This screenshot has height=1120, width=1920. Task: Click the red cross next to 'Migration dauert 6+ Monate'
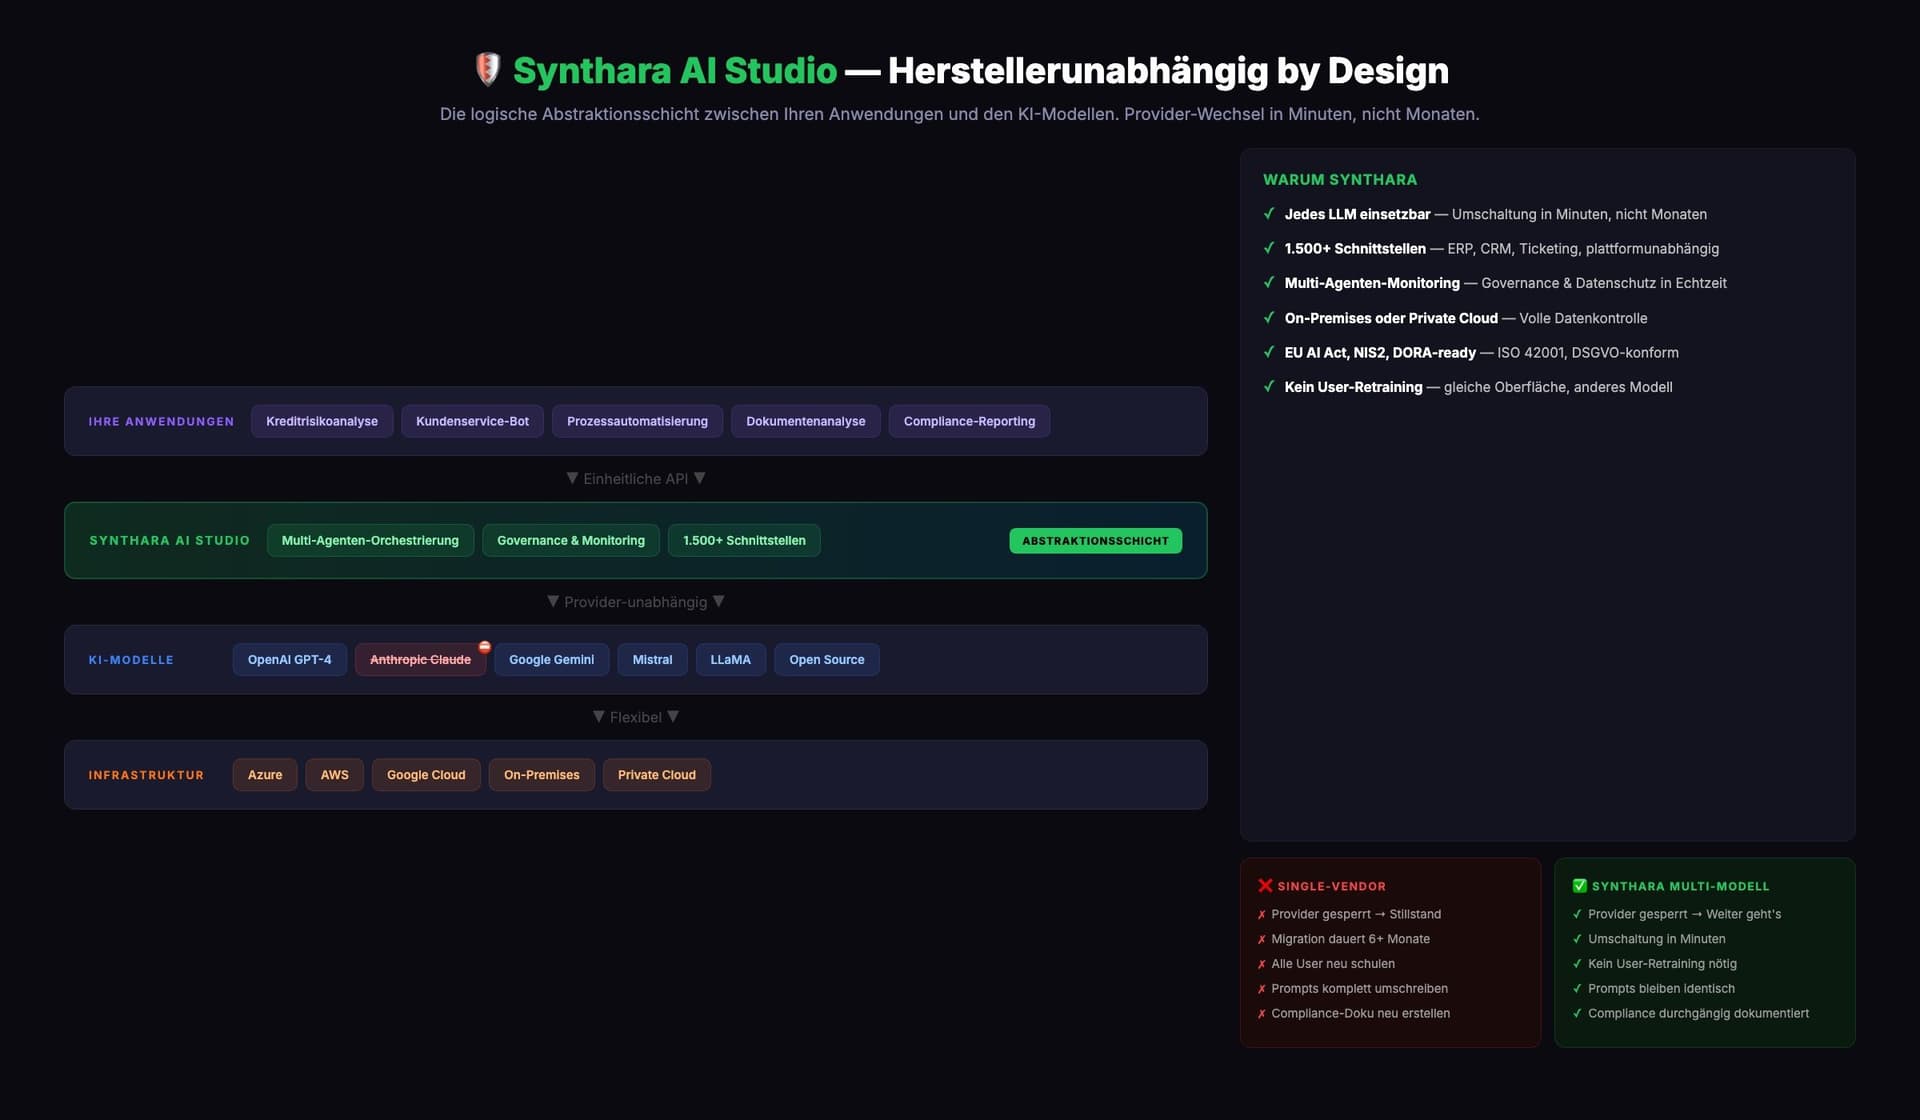[x=1261, y=938]
